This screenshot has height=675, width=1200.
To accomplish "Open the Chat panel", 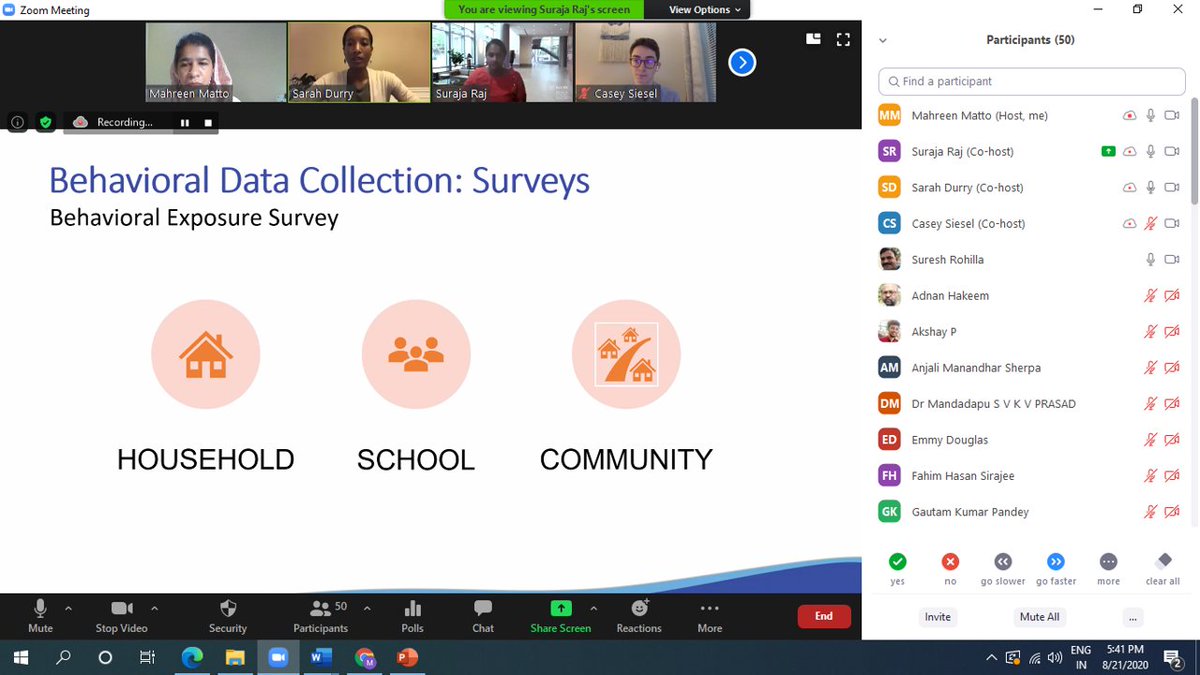I will (483, 615).
